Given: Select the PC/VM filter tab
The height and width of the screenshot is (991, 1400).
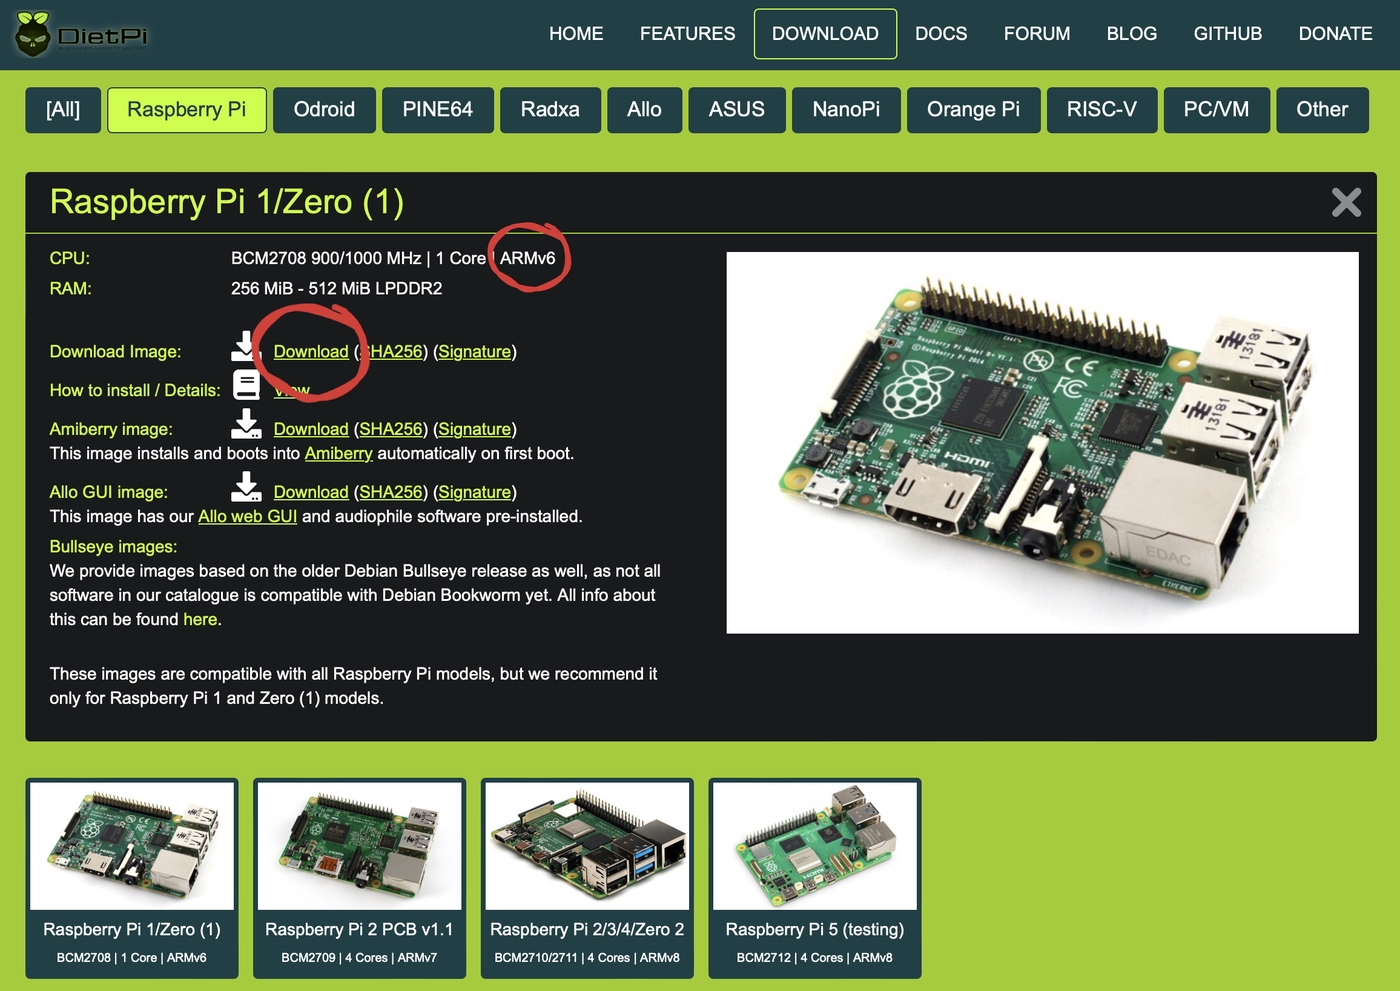Looking at the screenshot, I should (x=1216, y=110).
